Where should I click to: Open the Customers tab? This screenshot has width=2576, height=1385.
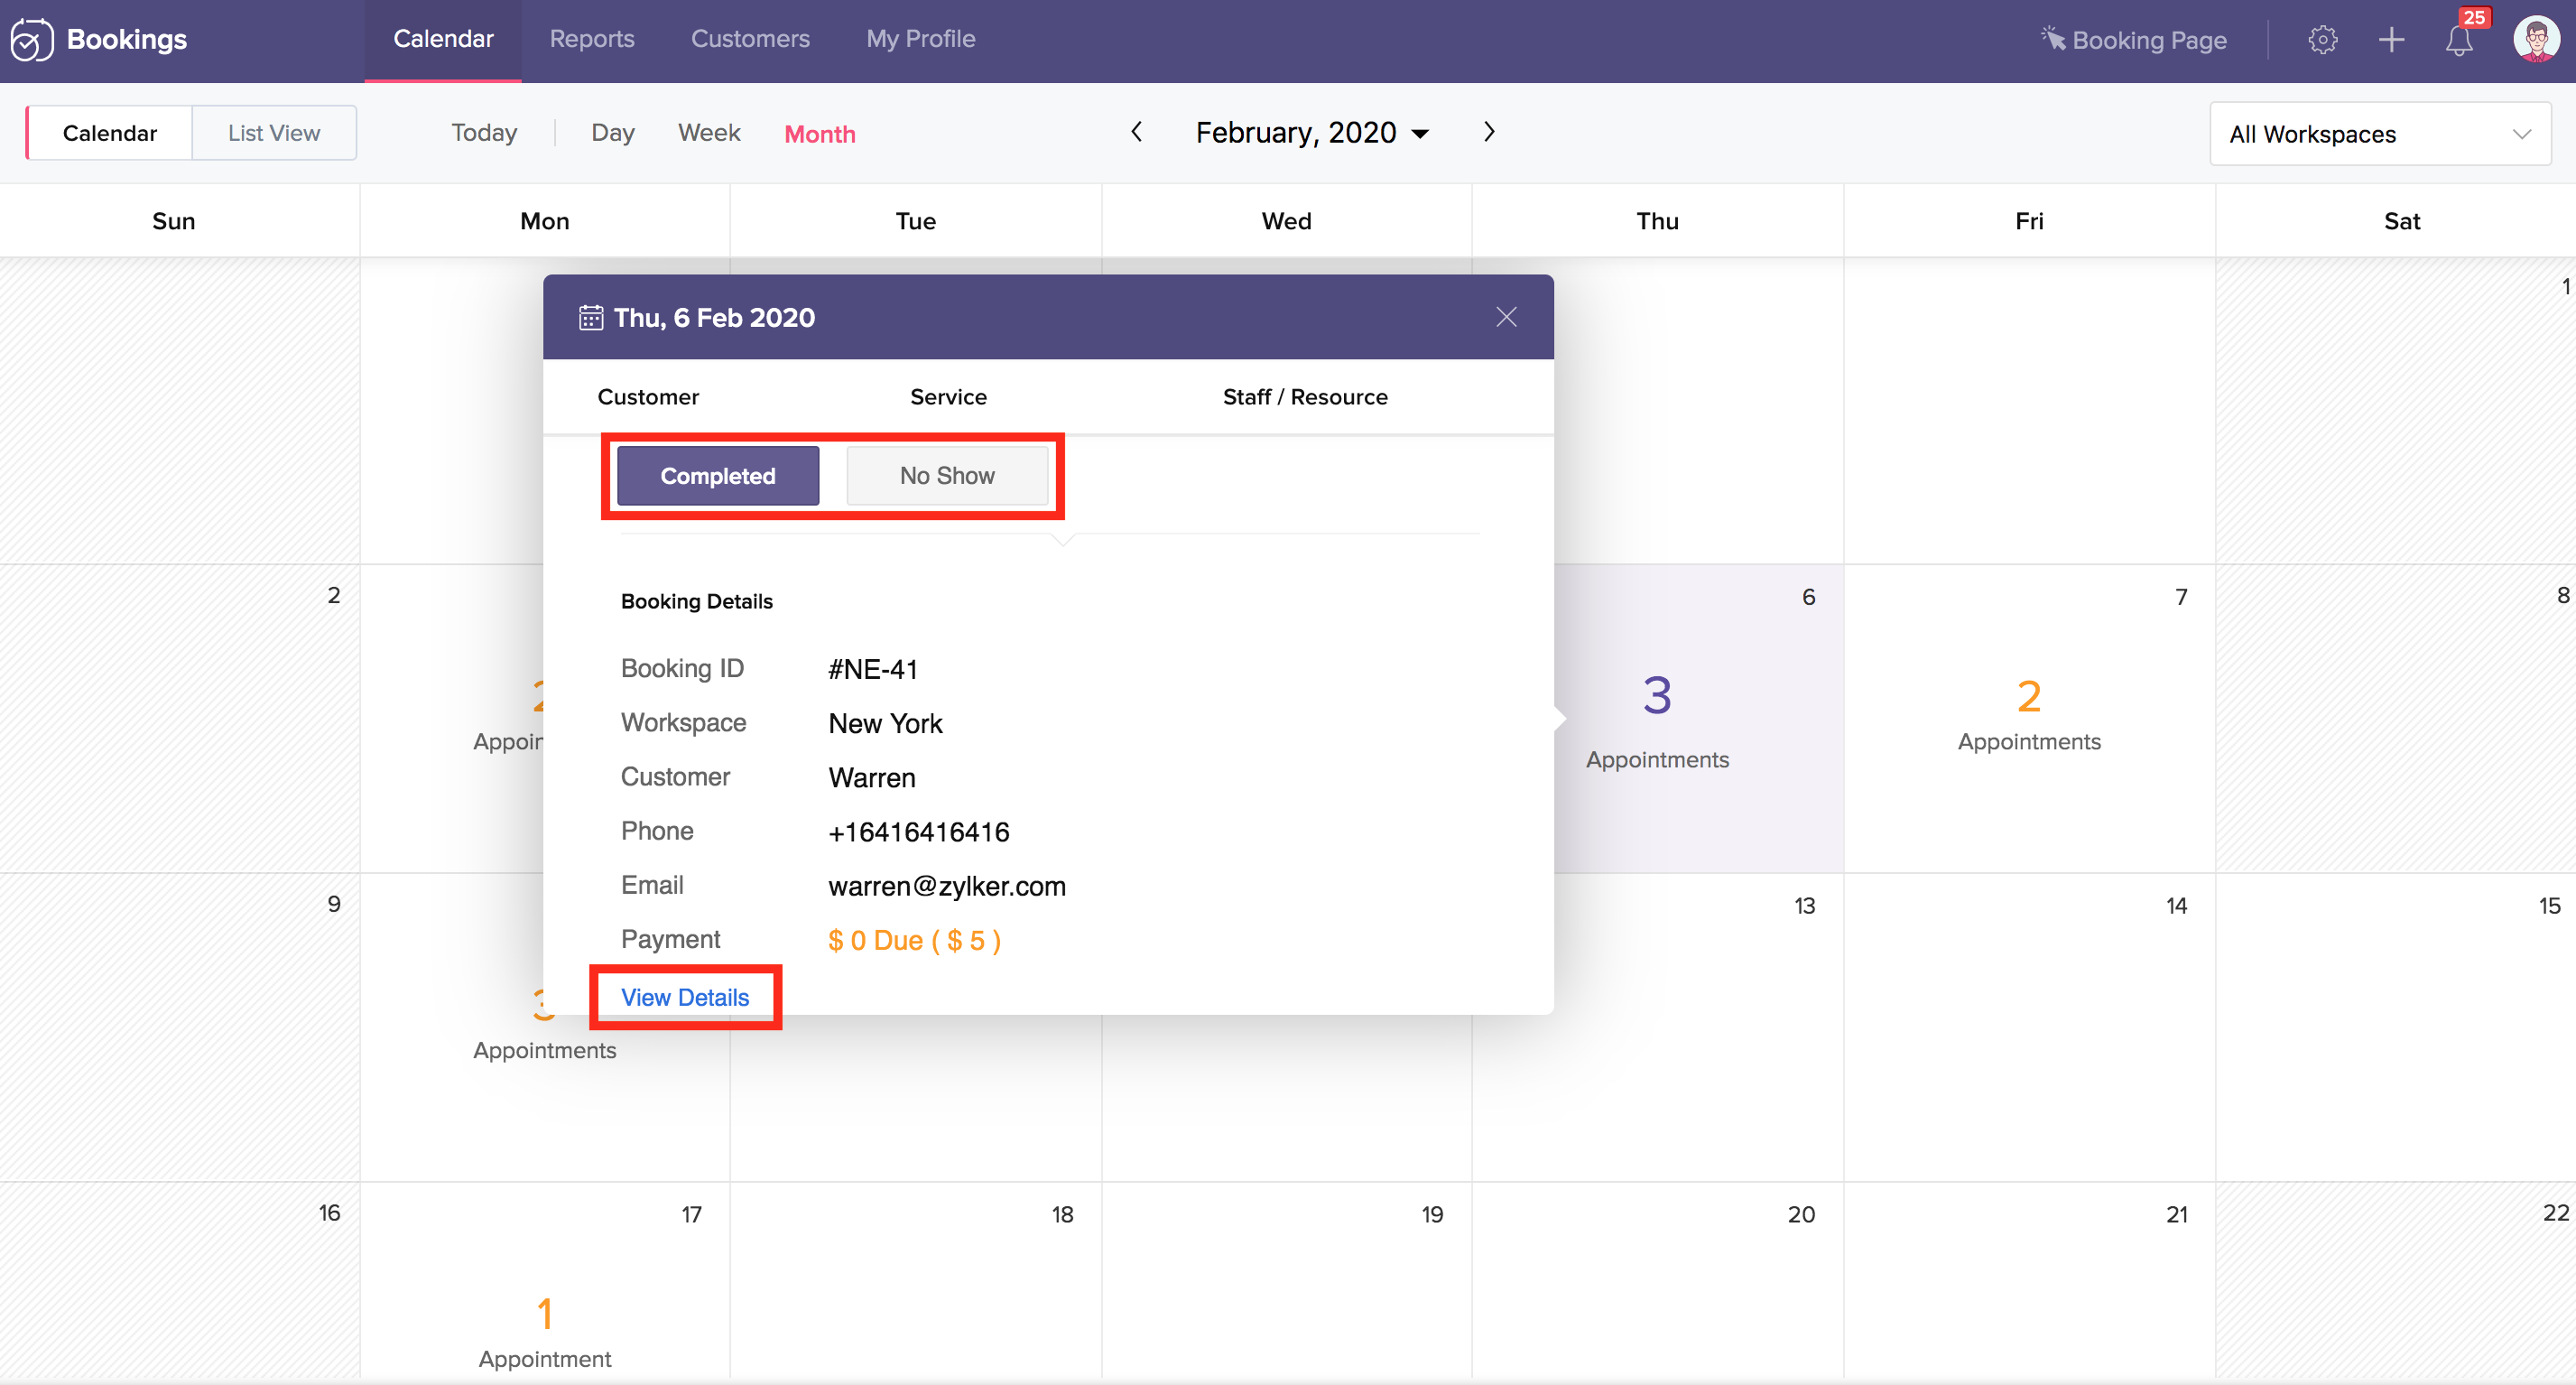pos(750,39)
